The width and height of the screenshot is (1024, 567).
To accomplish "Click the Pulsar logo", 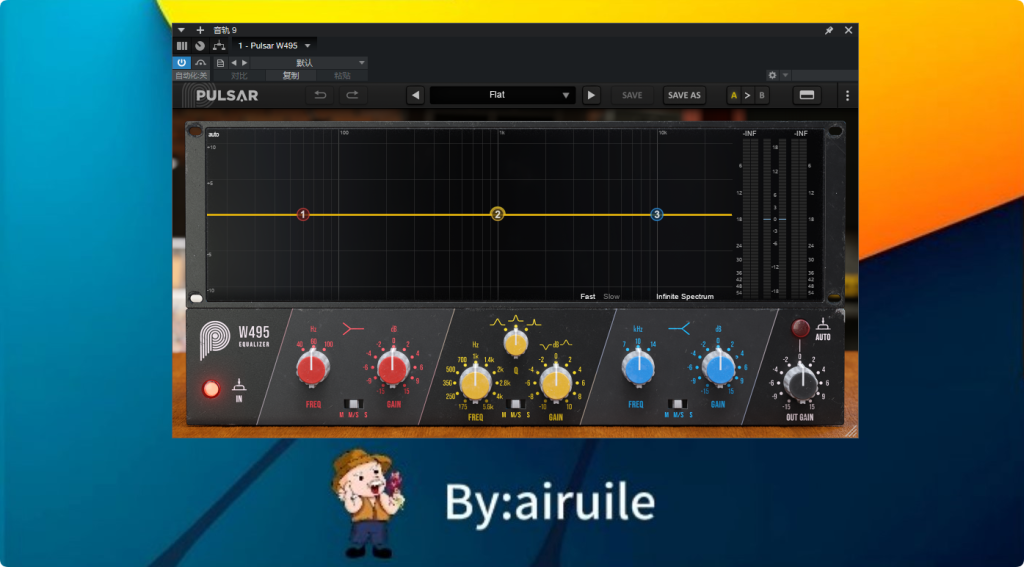I will pyautogui.click(x=220, y=95).
